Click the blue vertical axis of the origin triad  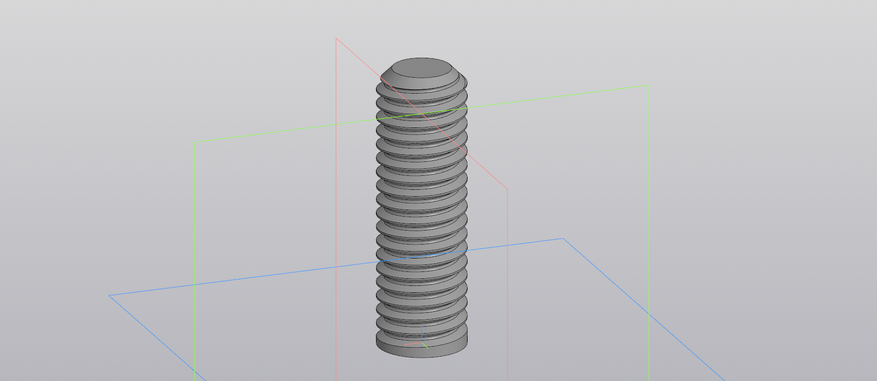tap(421, 332)
